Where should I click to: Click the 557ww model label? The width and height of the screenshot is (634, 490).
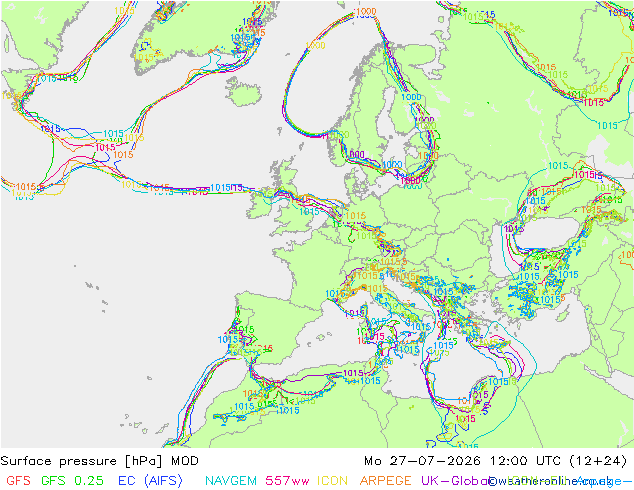(x=287, y=481)
